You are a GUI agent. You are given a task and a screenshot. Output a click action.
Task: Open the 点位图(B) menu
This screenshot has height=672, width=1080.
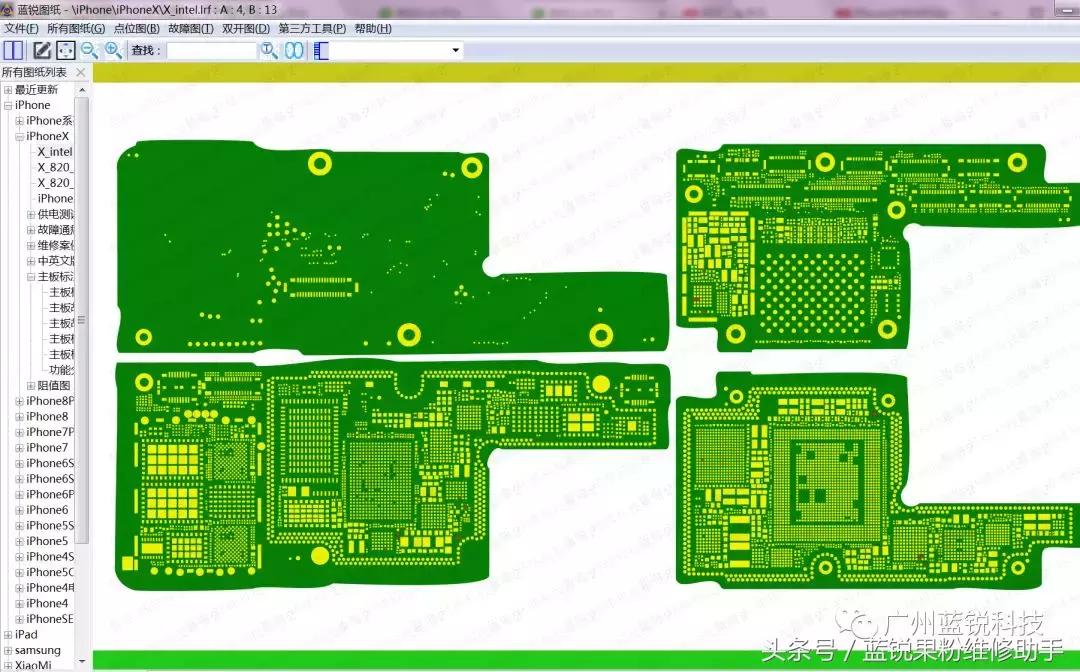(x=136, y=28)
